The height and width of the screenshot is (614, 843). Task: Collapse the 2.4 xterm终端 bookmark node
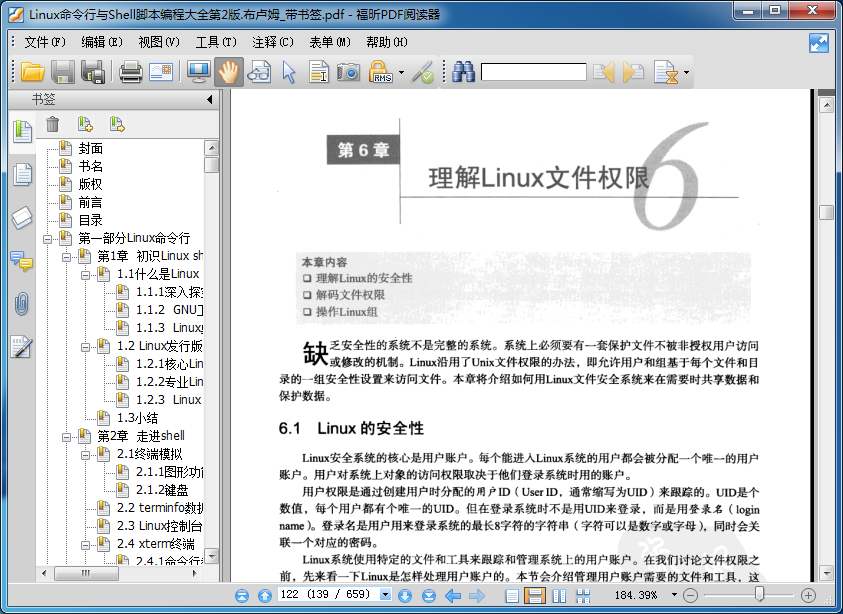coord(85,545)
